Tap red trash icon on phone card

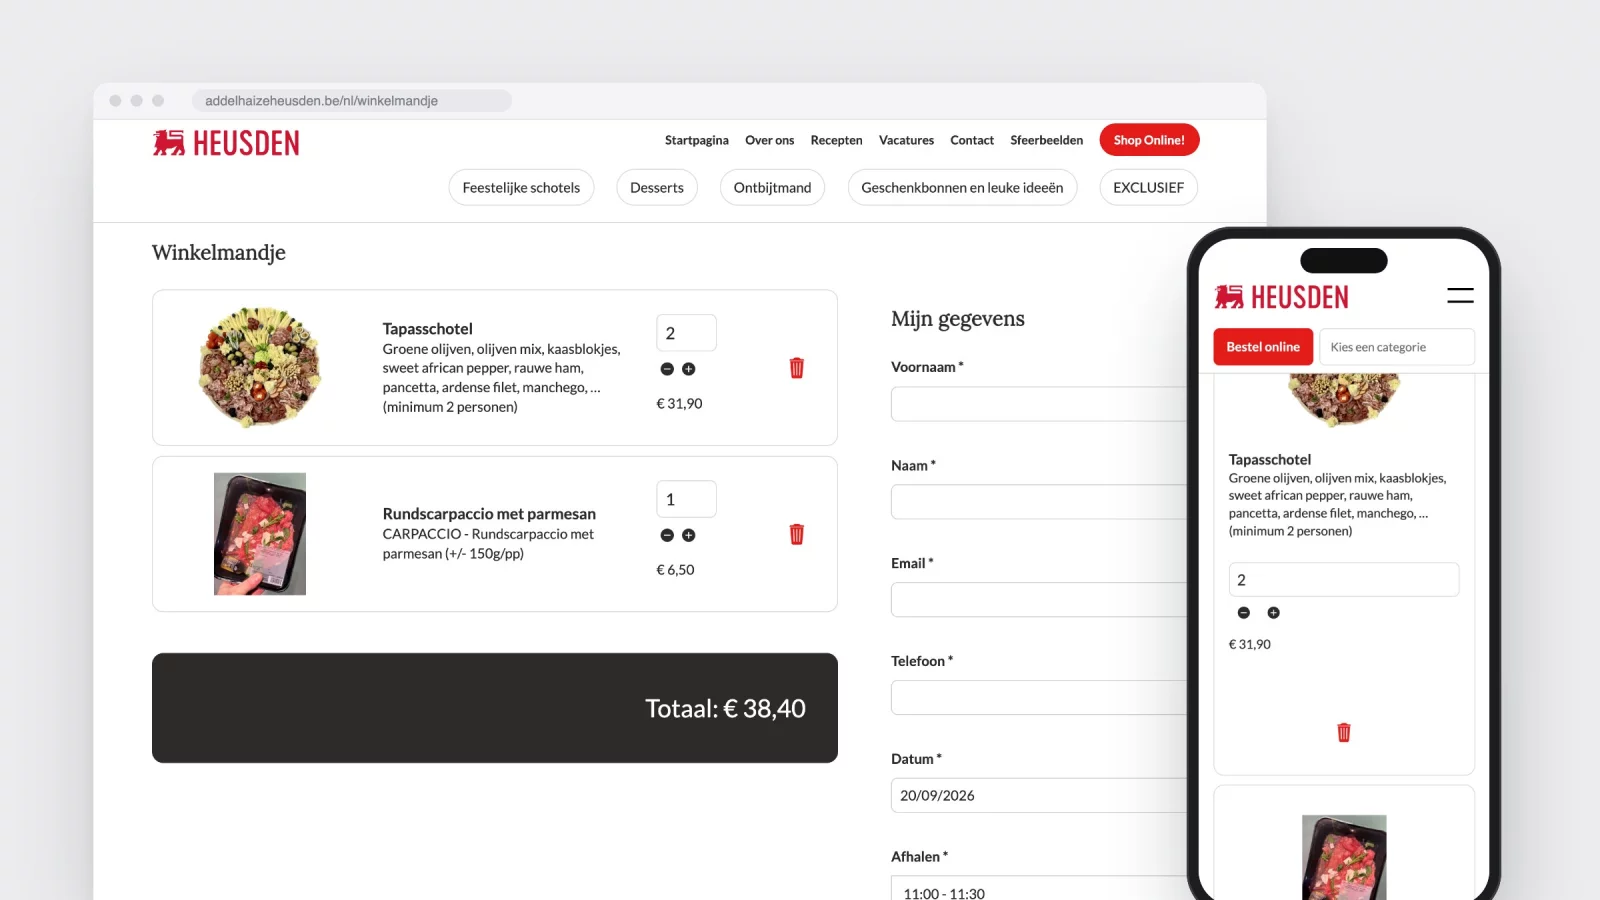1344,733
